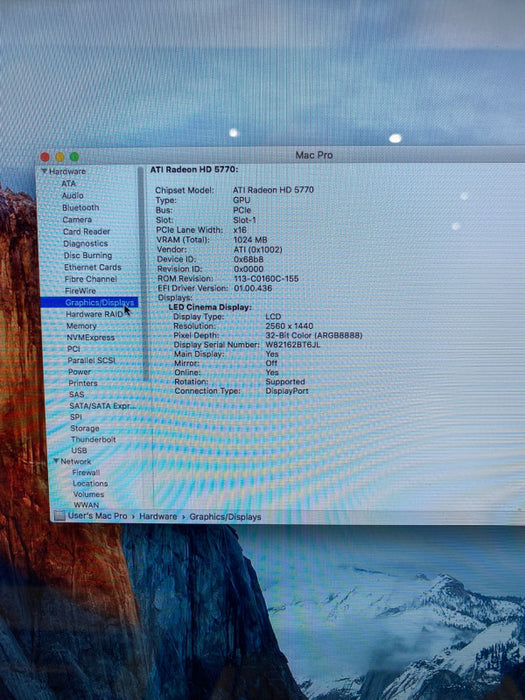The image size is (525, 700).
Task: Open the Bluetooth hardware entry
Action: click(81, 208)
